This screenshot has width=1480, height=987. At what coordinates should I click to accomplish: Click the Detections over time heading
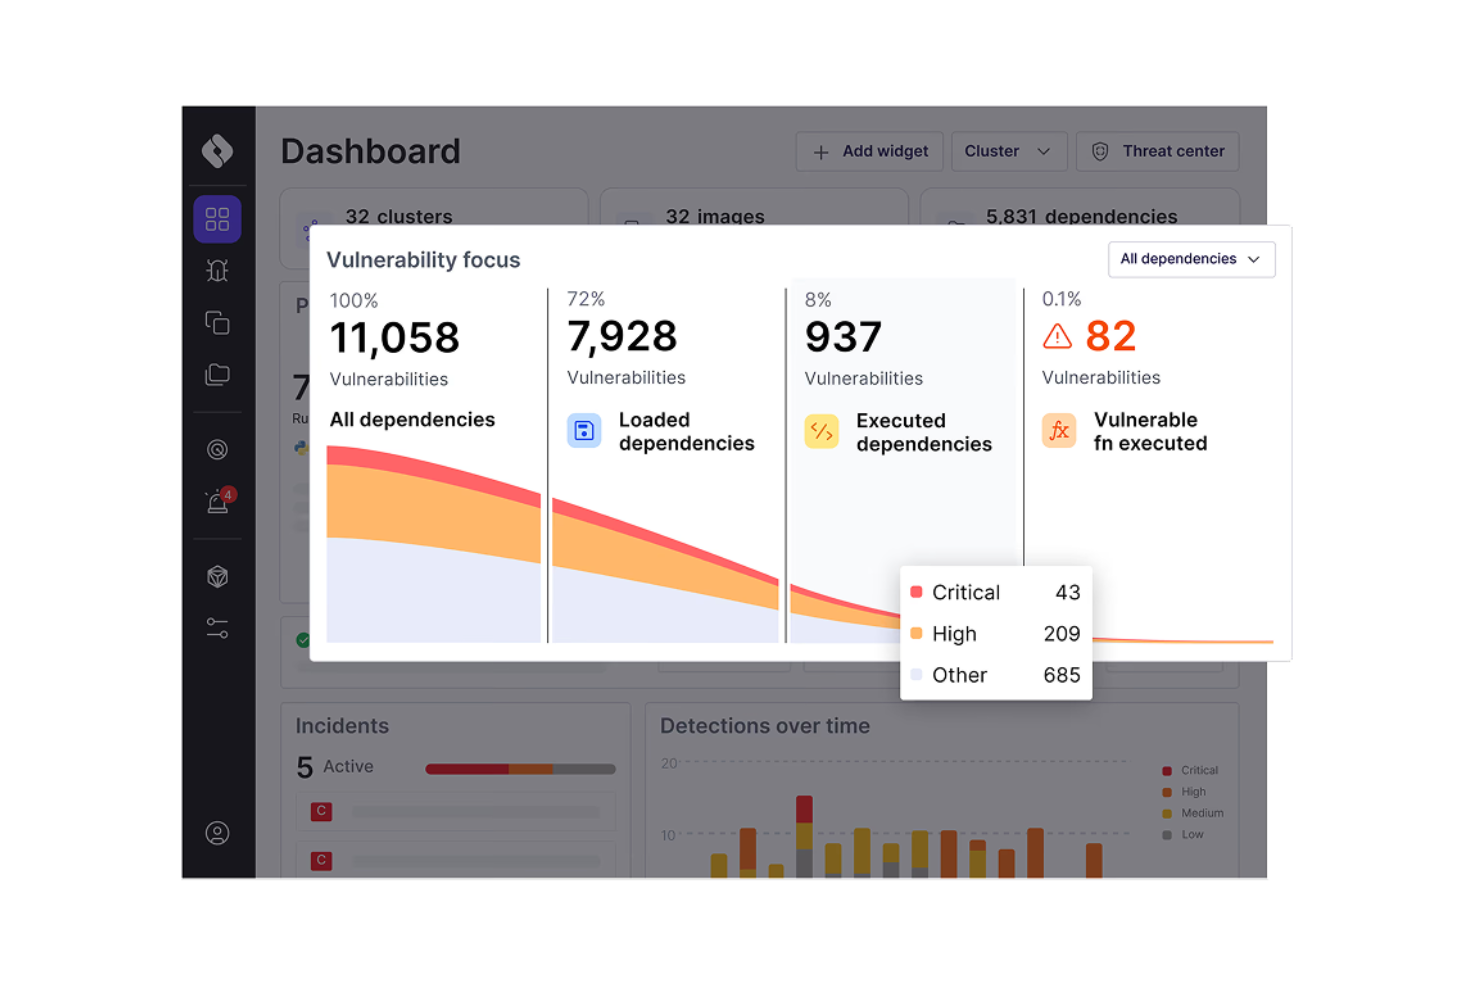765,726
